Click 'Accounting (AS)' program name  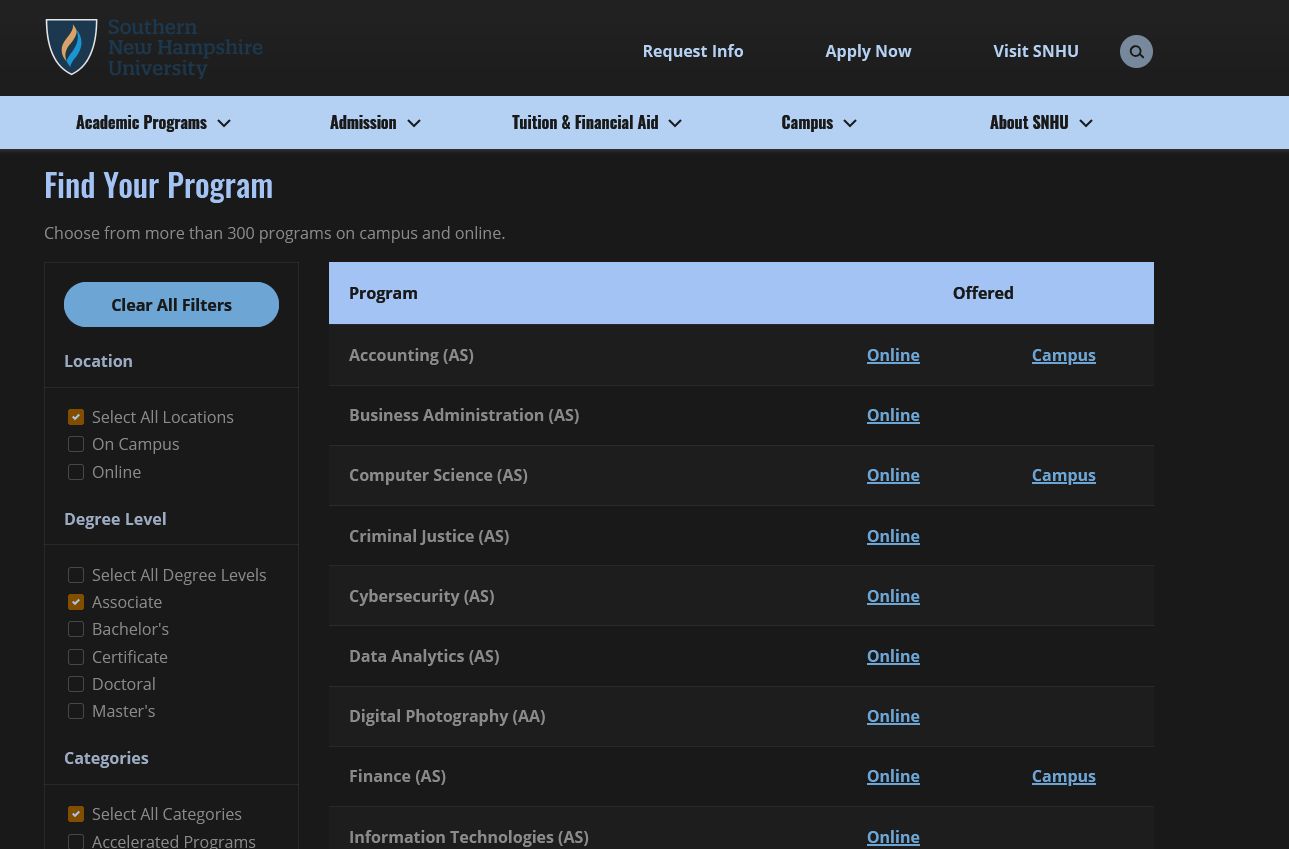pyautogui.click(x=411, y=355)
